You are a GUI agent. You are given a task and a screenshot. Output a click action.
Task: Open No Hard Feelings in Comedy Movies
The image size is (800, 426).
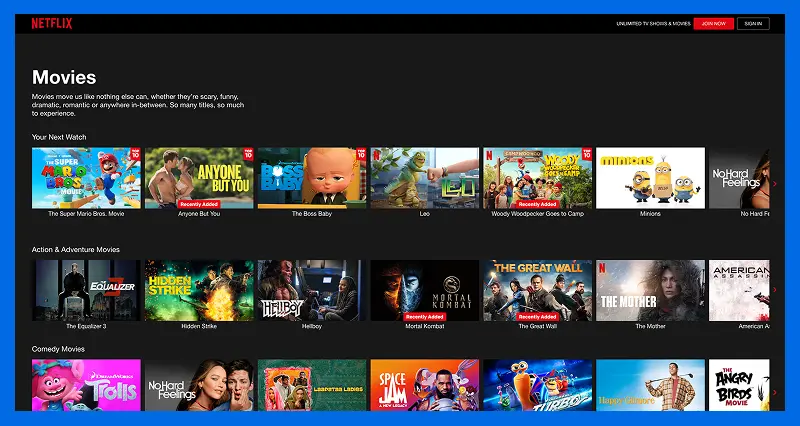pyautogui.click(x=199, y=385)
